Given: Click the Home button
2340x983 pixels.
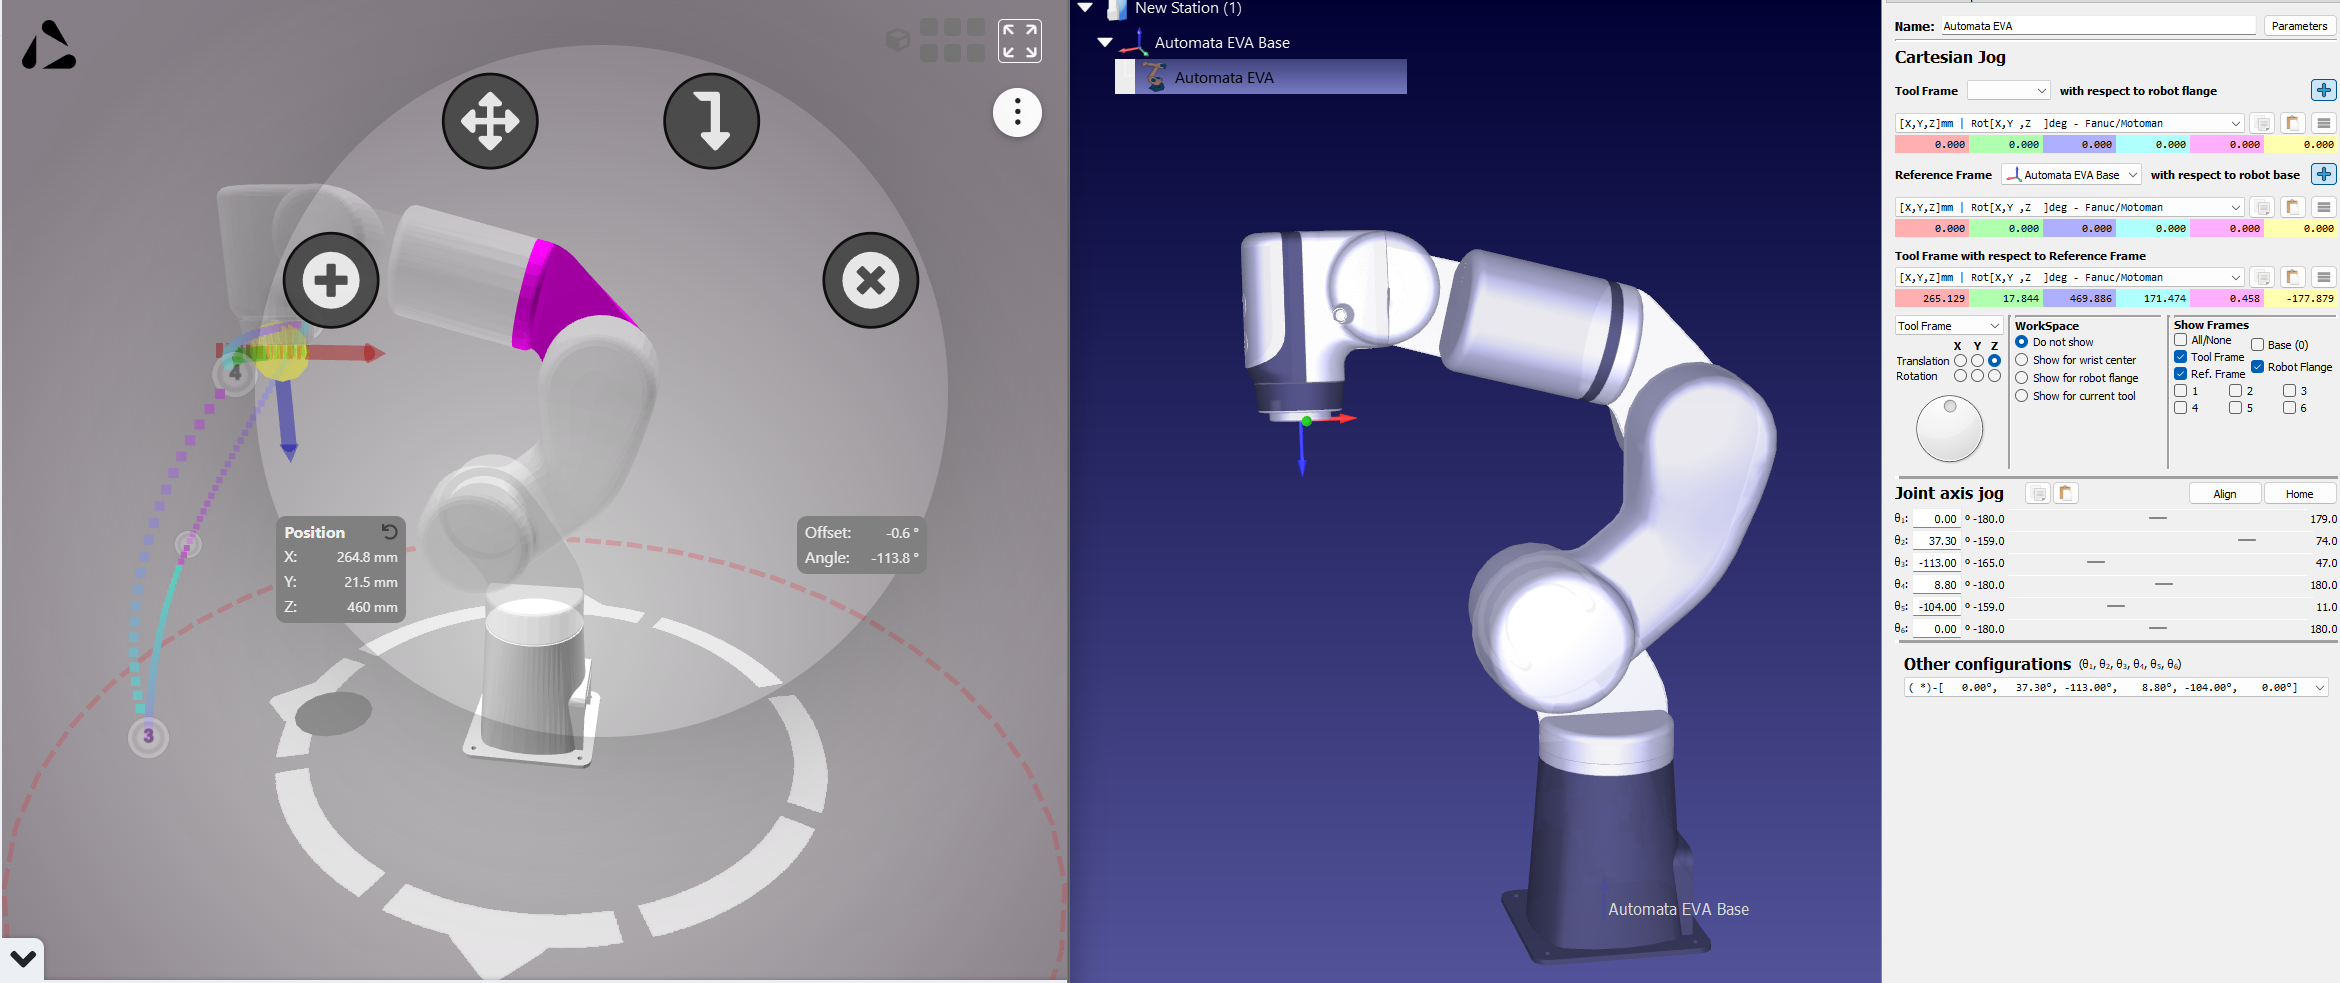Looking at the screenshot, I should click(2299, 494).
